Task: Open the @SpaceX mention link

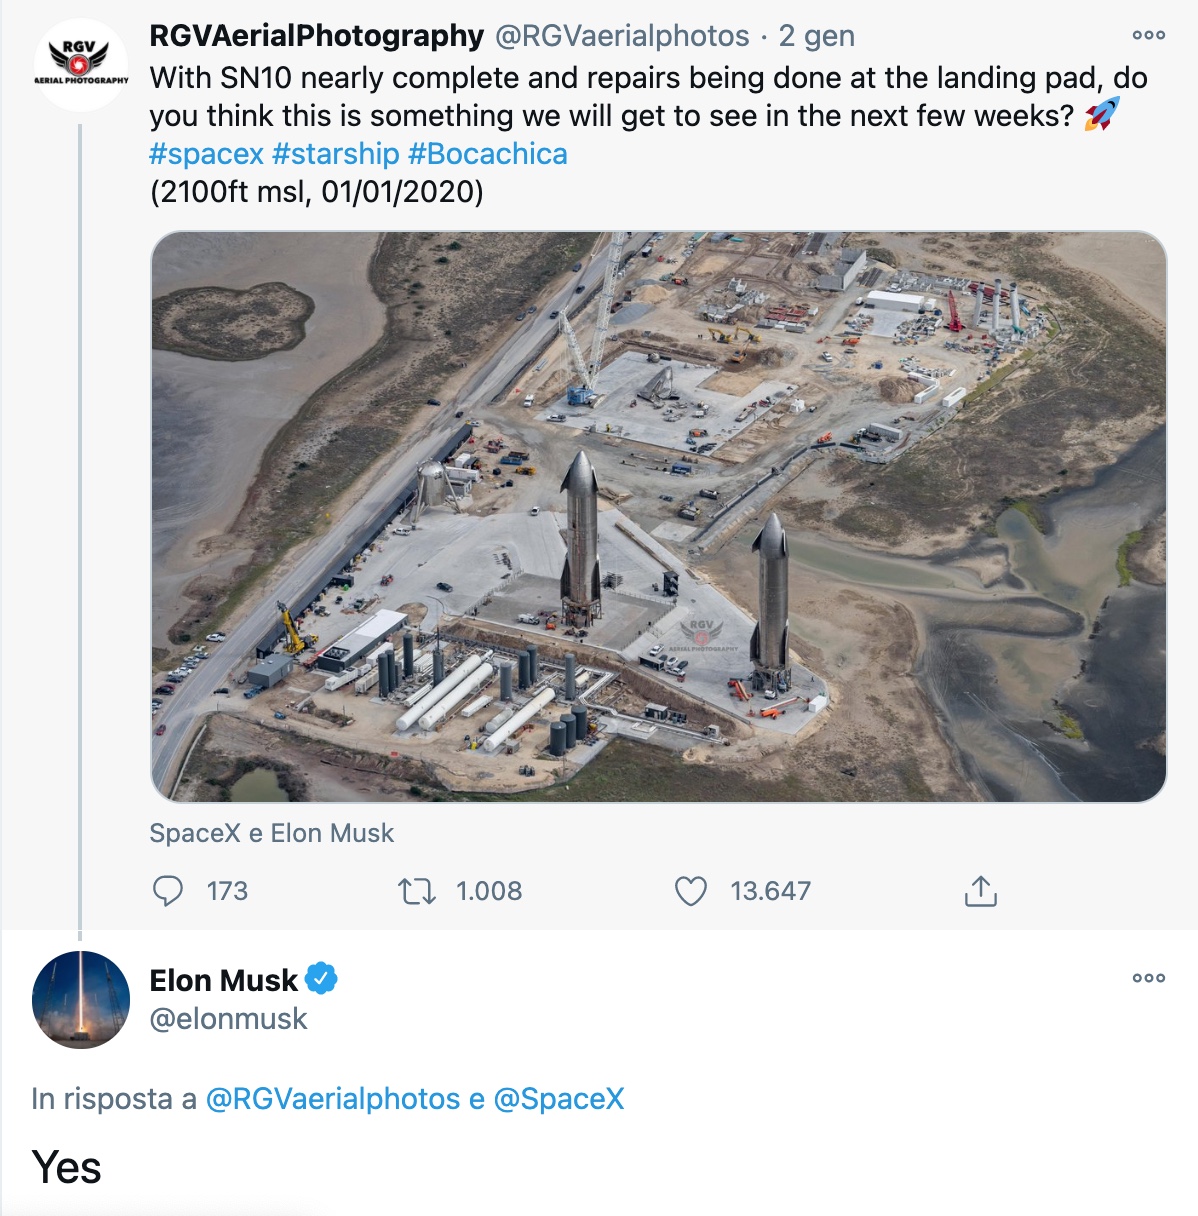Action: coord(558,1099)
